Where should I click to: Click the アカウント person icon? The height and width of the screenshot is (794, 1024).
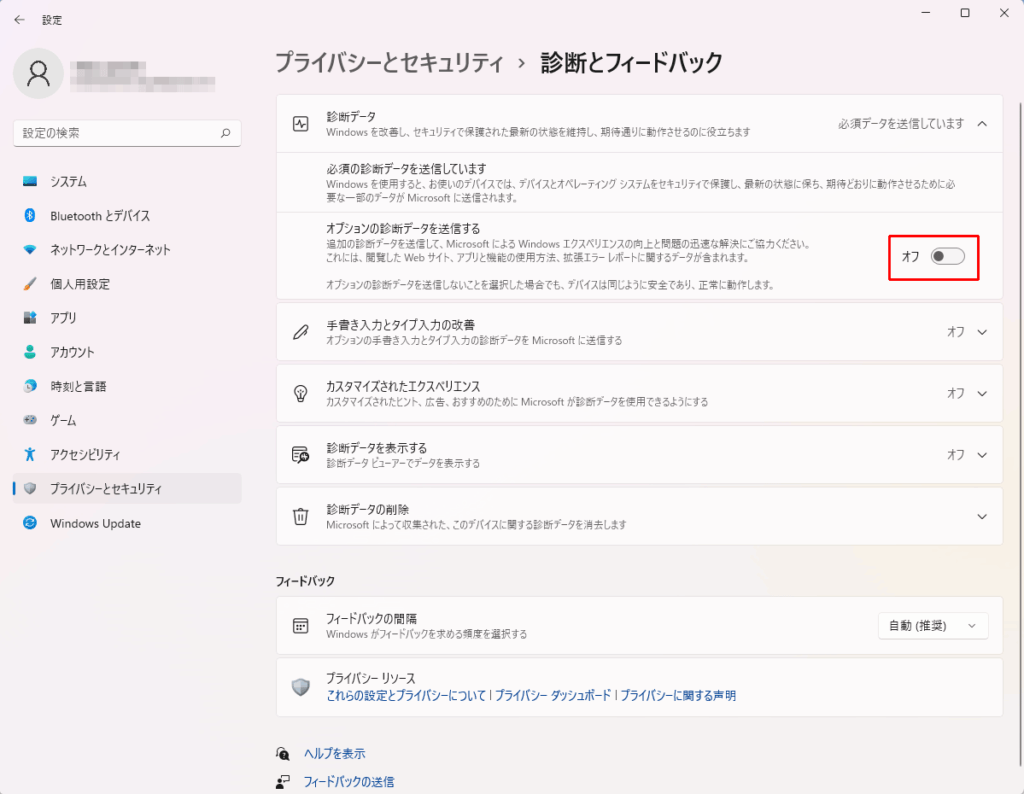pyautogui.click(x=30, y=352)
